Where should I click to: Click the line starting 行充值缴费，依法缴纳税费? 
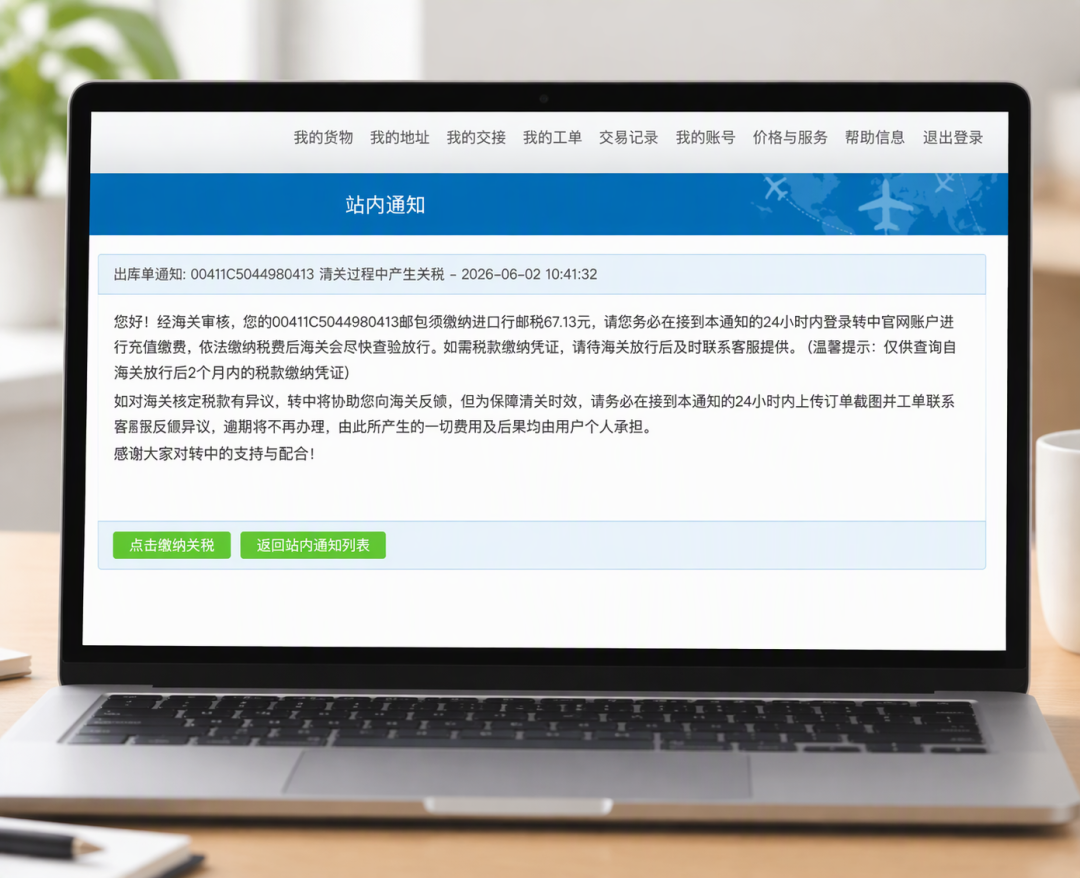point(534,347)
